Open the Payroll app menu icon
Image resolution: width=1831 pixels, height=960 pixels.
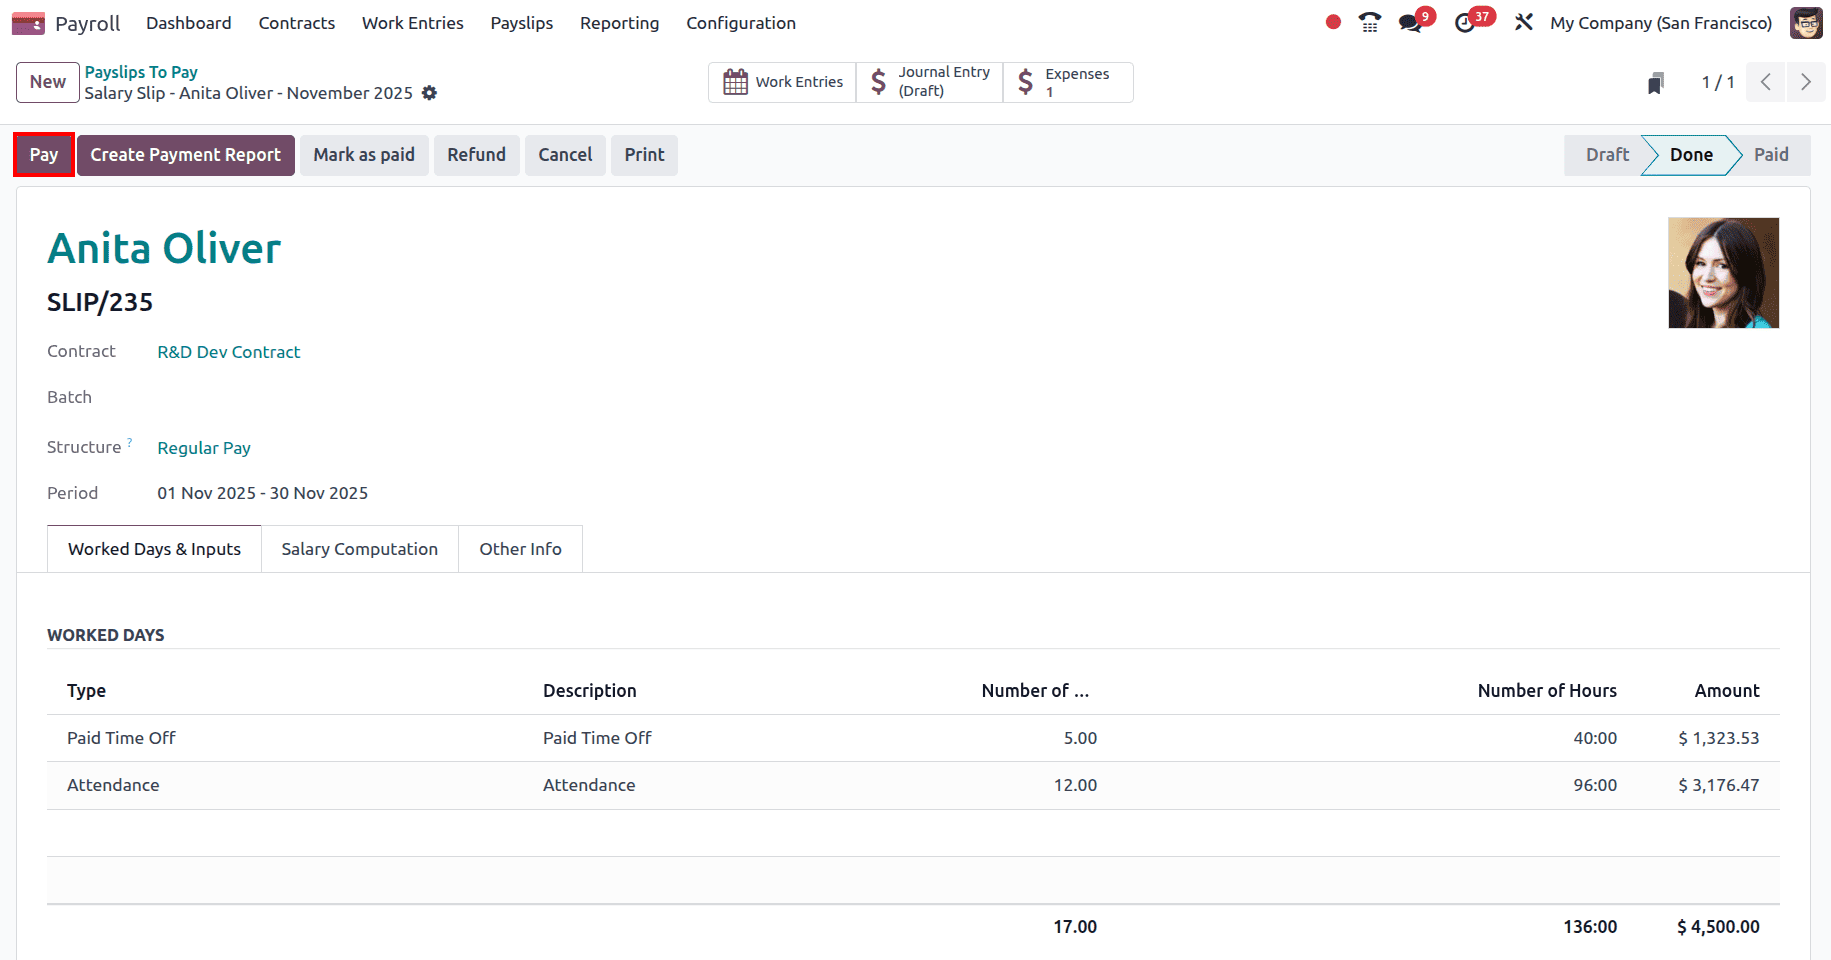[x=28, y=22]
